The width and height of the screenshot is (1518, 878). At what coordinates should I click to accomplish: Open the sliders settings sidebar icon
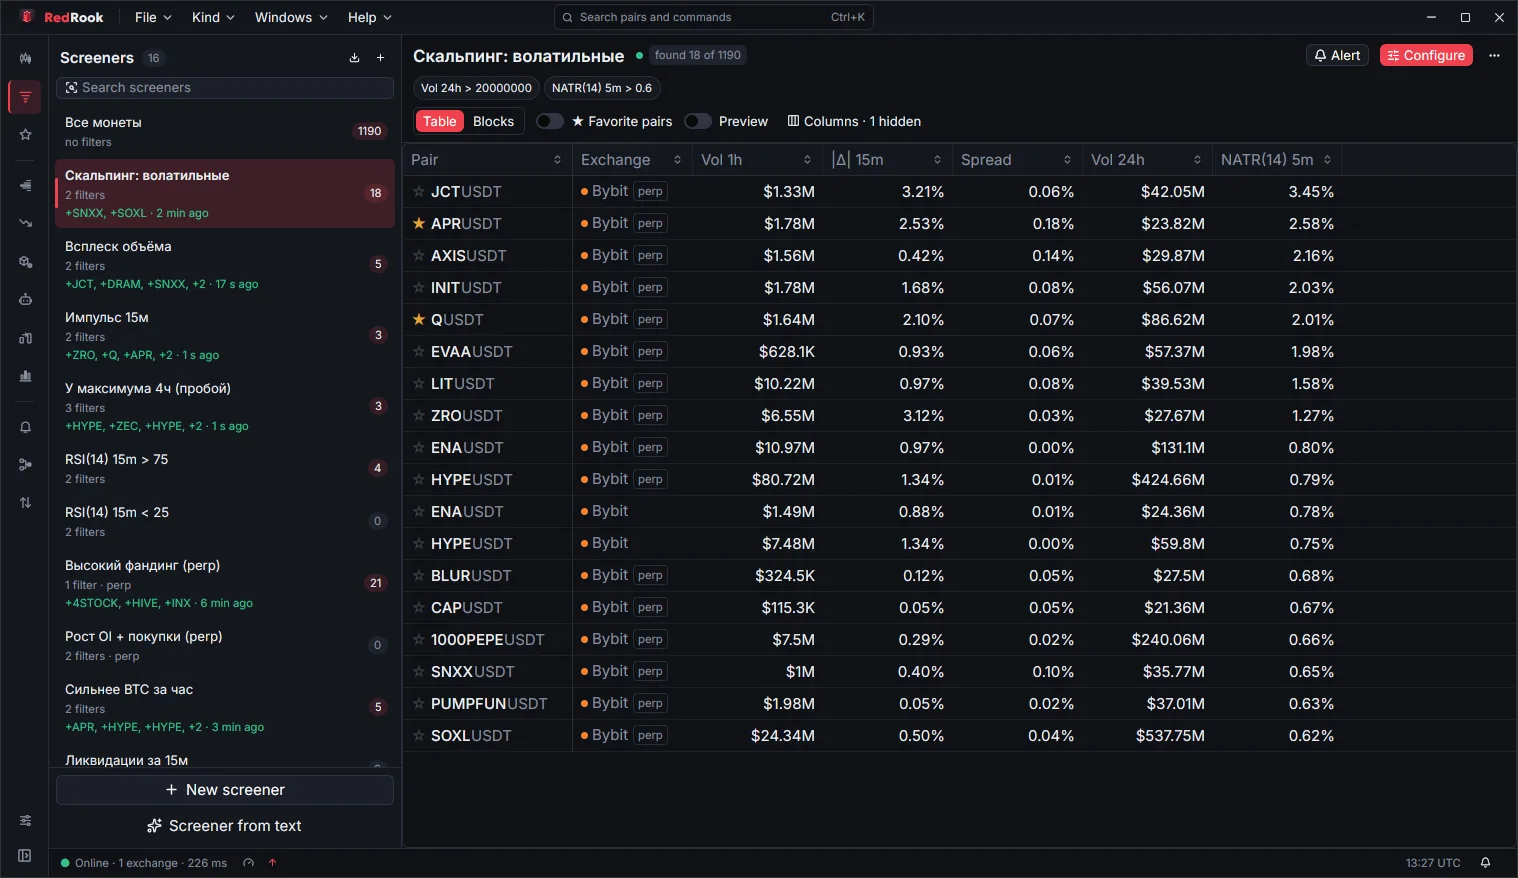25,820
